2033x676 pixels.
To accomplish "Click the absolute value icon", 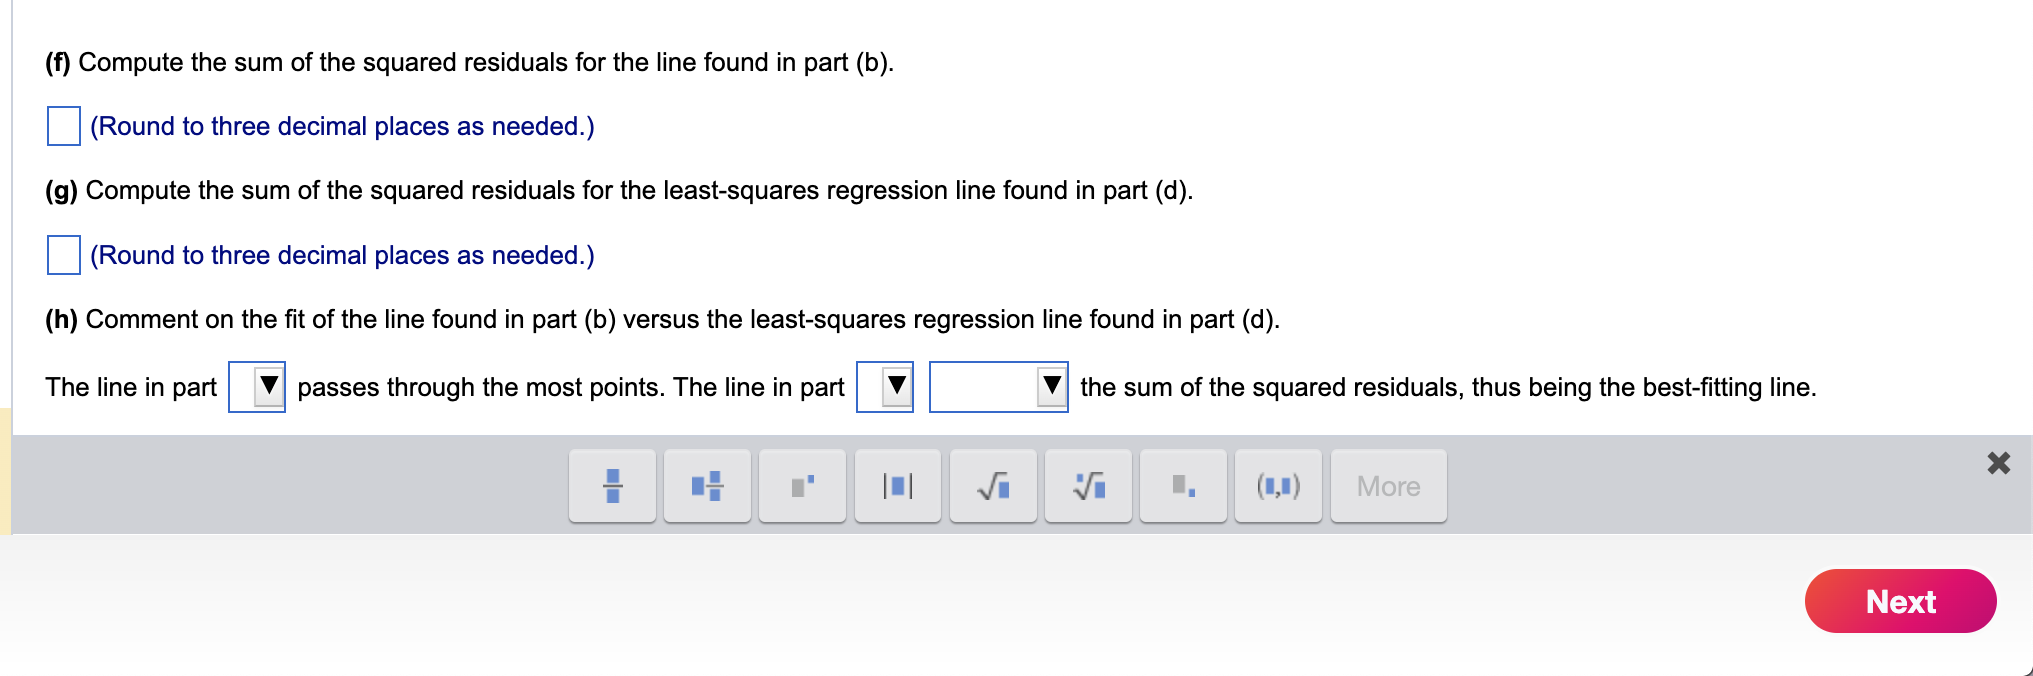I will point(897,486).
